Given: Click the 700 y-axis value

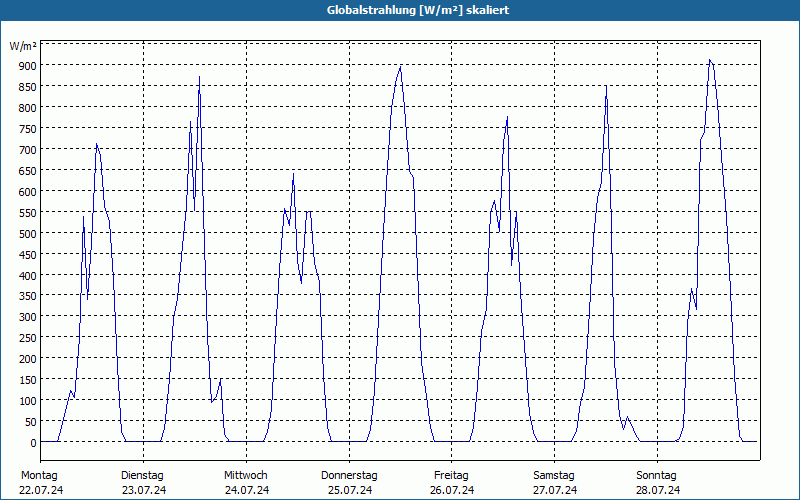Looking at the screenshot, I should 28,150.
